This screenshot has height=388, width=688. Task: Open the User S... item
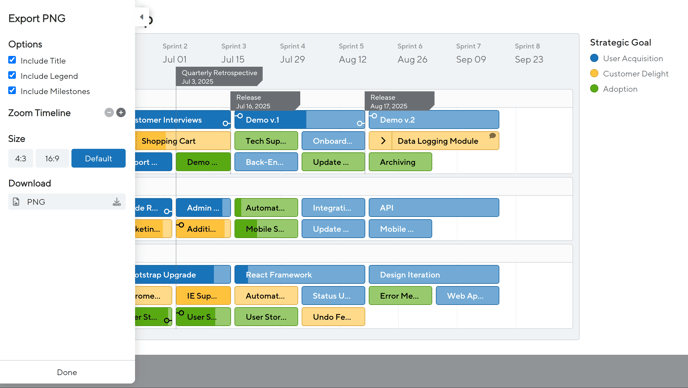pyautogui.click(x=203, y=316)
